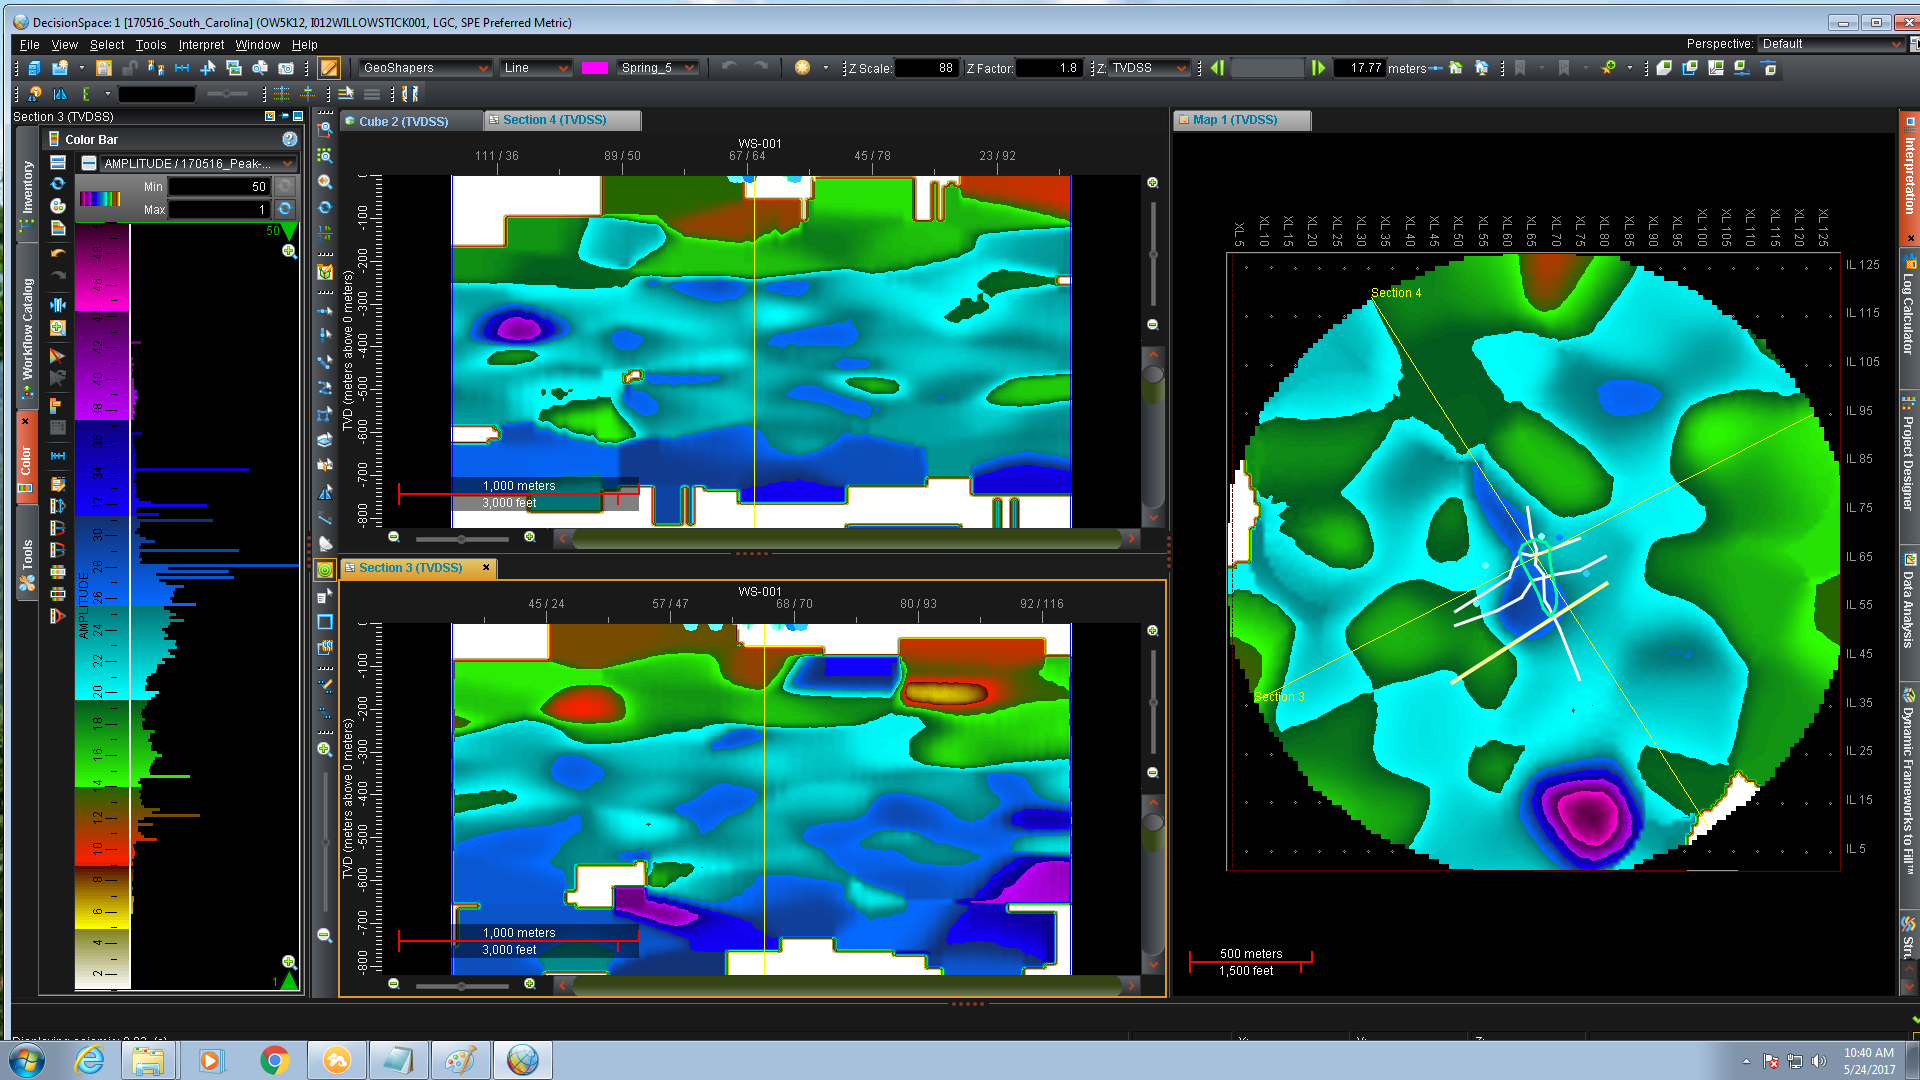Screen dimensions: 1920x1080
Task: Click the white 3D box view icon
Action: 1664,68
